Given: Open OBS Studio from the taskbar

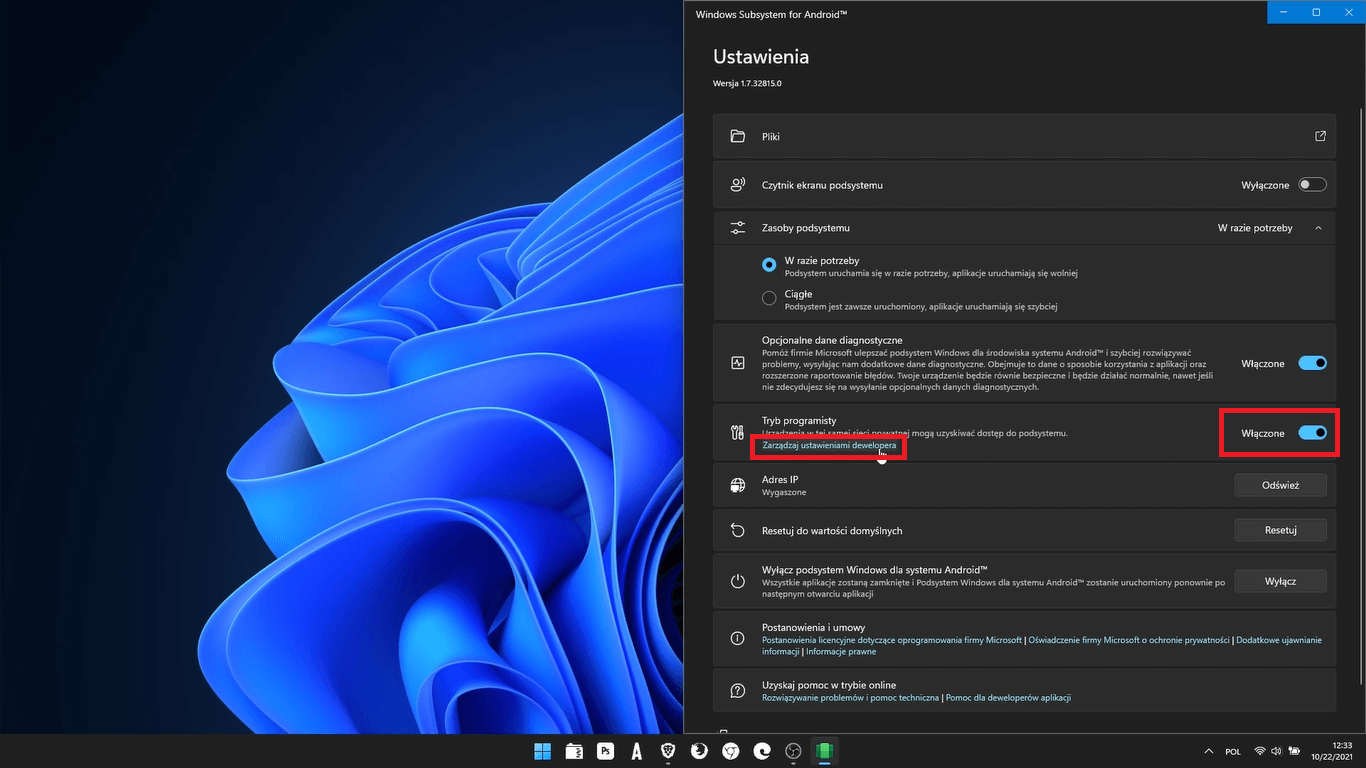Looking at the screenshot, I should coord(793,751).
